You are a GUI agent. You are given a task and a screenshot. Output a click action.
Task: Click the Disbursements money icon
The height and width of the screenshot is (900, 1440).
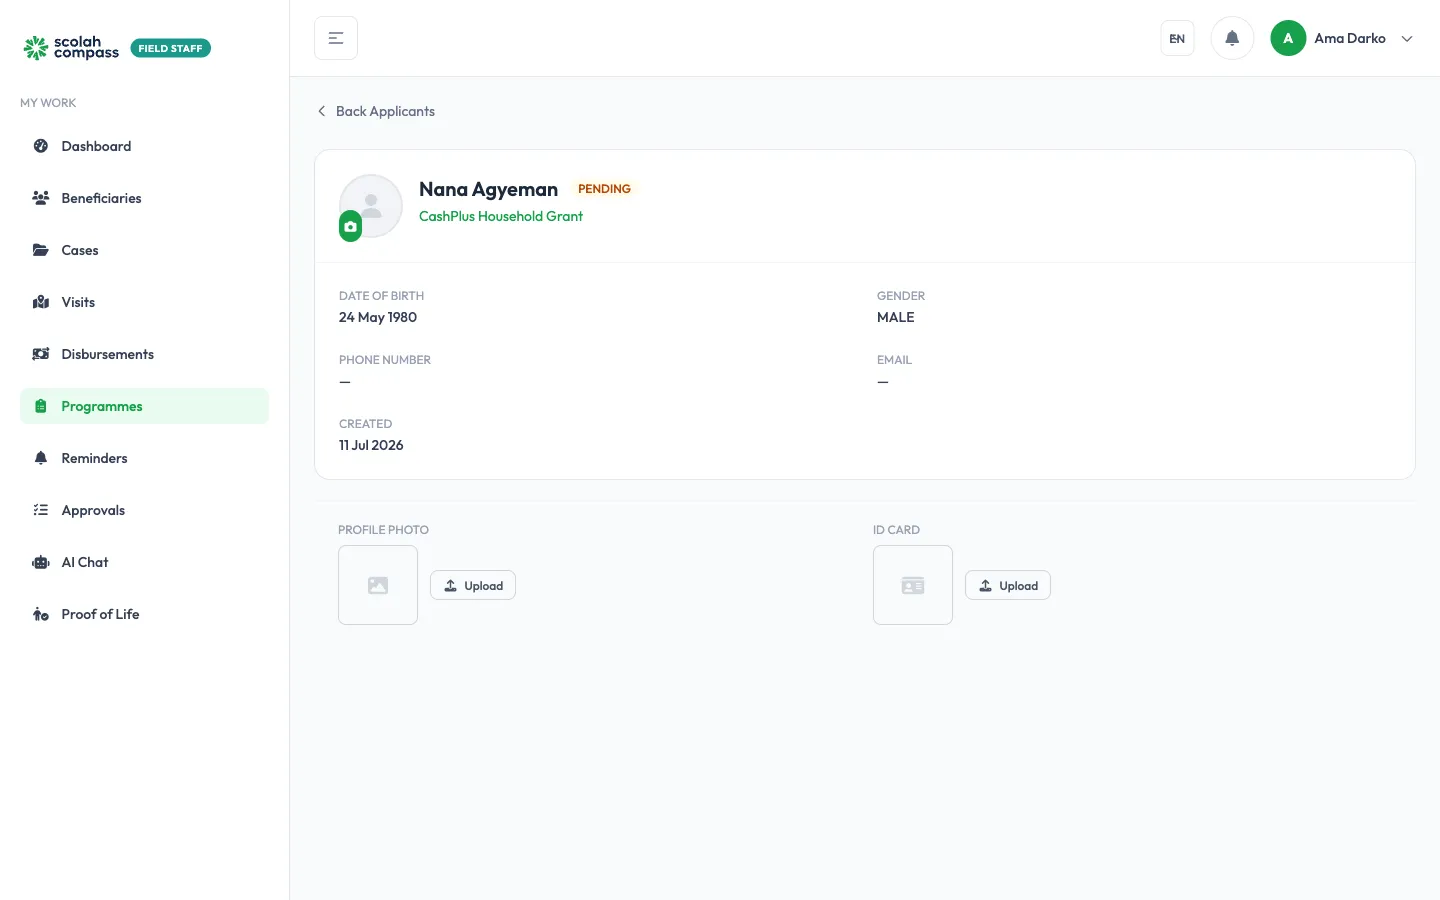coord(41,354)
